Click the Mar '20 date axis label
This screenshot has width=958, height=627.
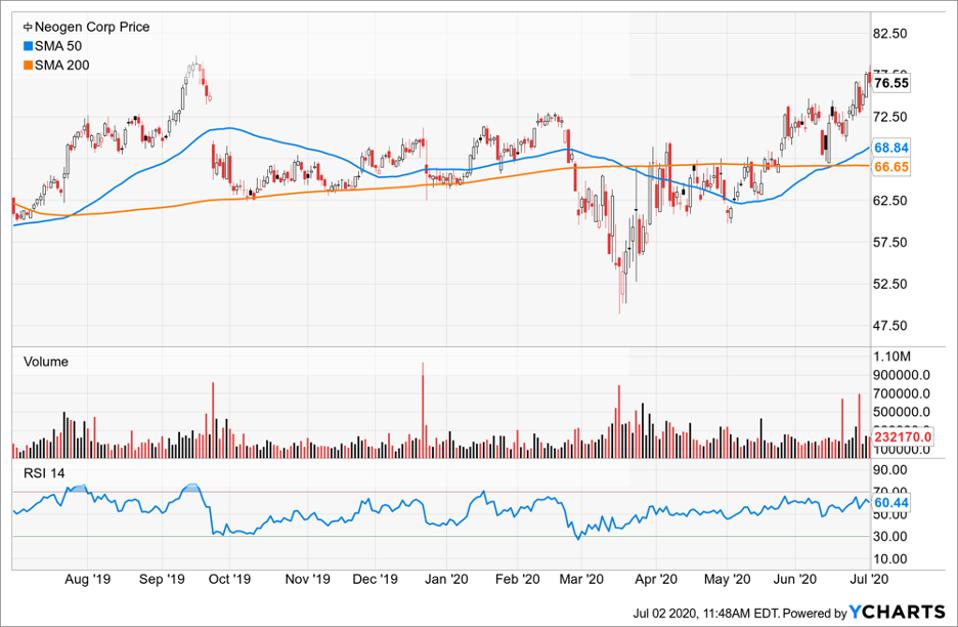(582, 579)
